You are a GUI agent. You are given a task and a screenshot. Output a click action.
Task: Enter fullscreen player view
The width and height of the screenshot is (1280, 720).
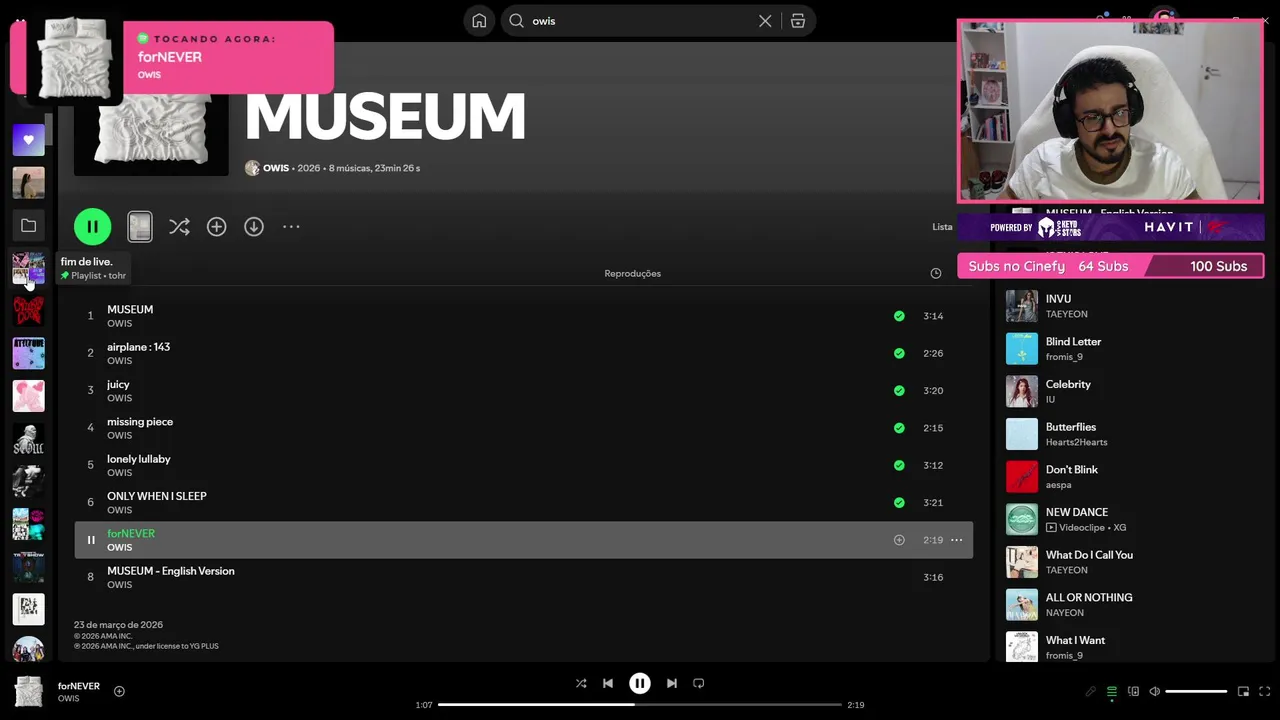click(x=1265, y=692)
